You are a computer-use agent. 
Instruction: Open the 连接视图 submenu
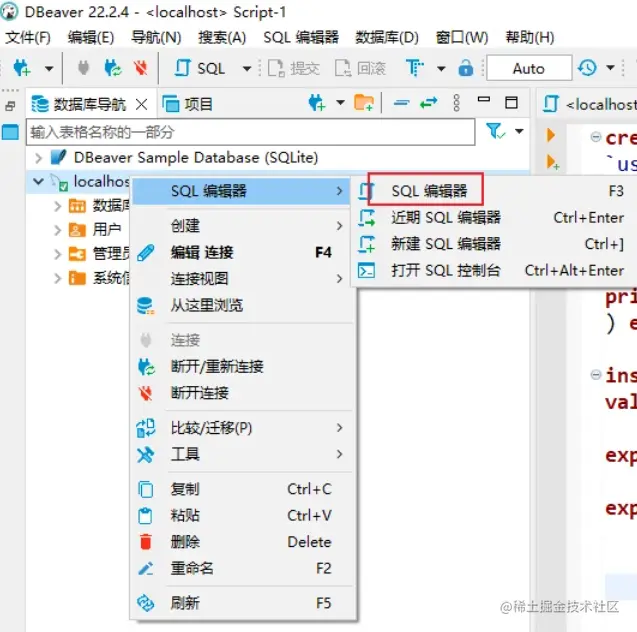click(x=243, y=279)
